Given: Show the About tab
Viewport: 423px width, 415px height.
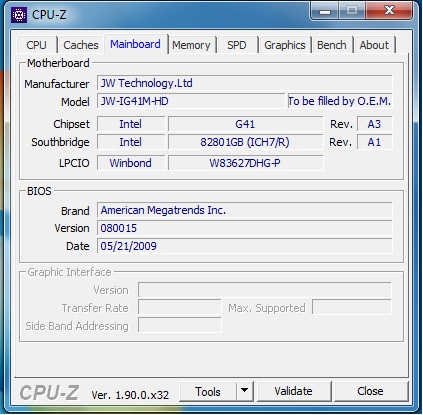Looking at the screenshot, I should pos(374,45).
